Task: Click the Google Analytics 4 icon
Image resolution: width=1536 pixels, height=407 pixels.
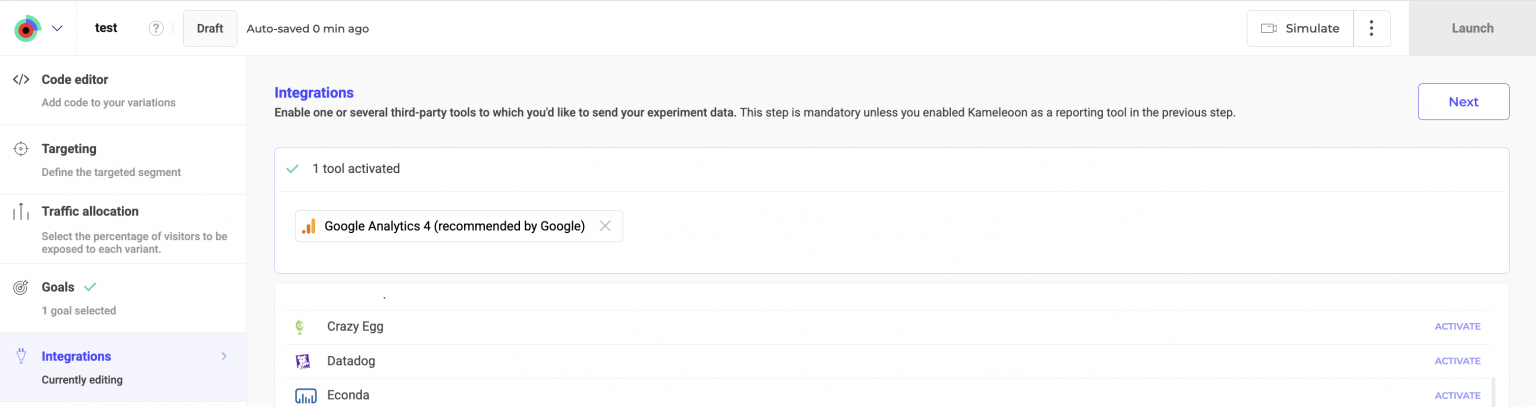Action: click(309, 226)
